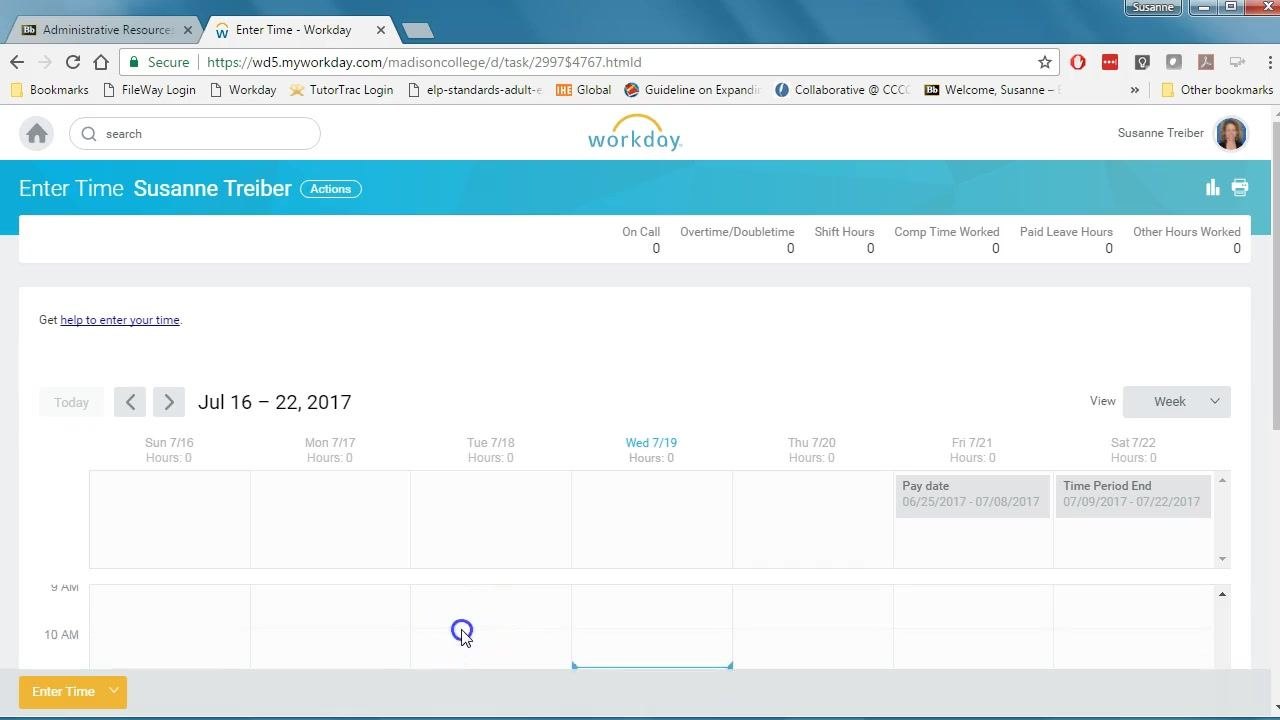Click the Susanne Treiber name at top right

[x=1160, y=133]
